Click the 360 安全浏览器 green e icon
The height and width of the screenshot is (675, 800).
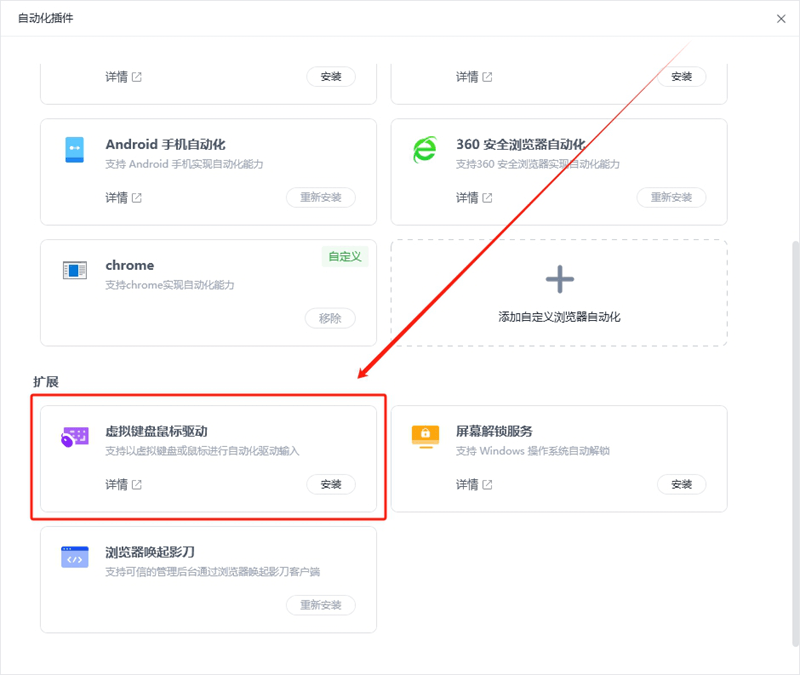coord(424,149)
